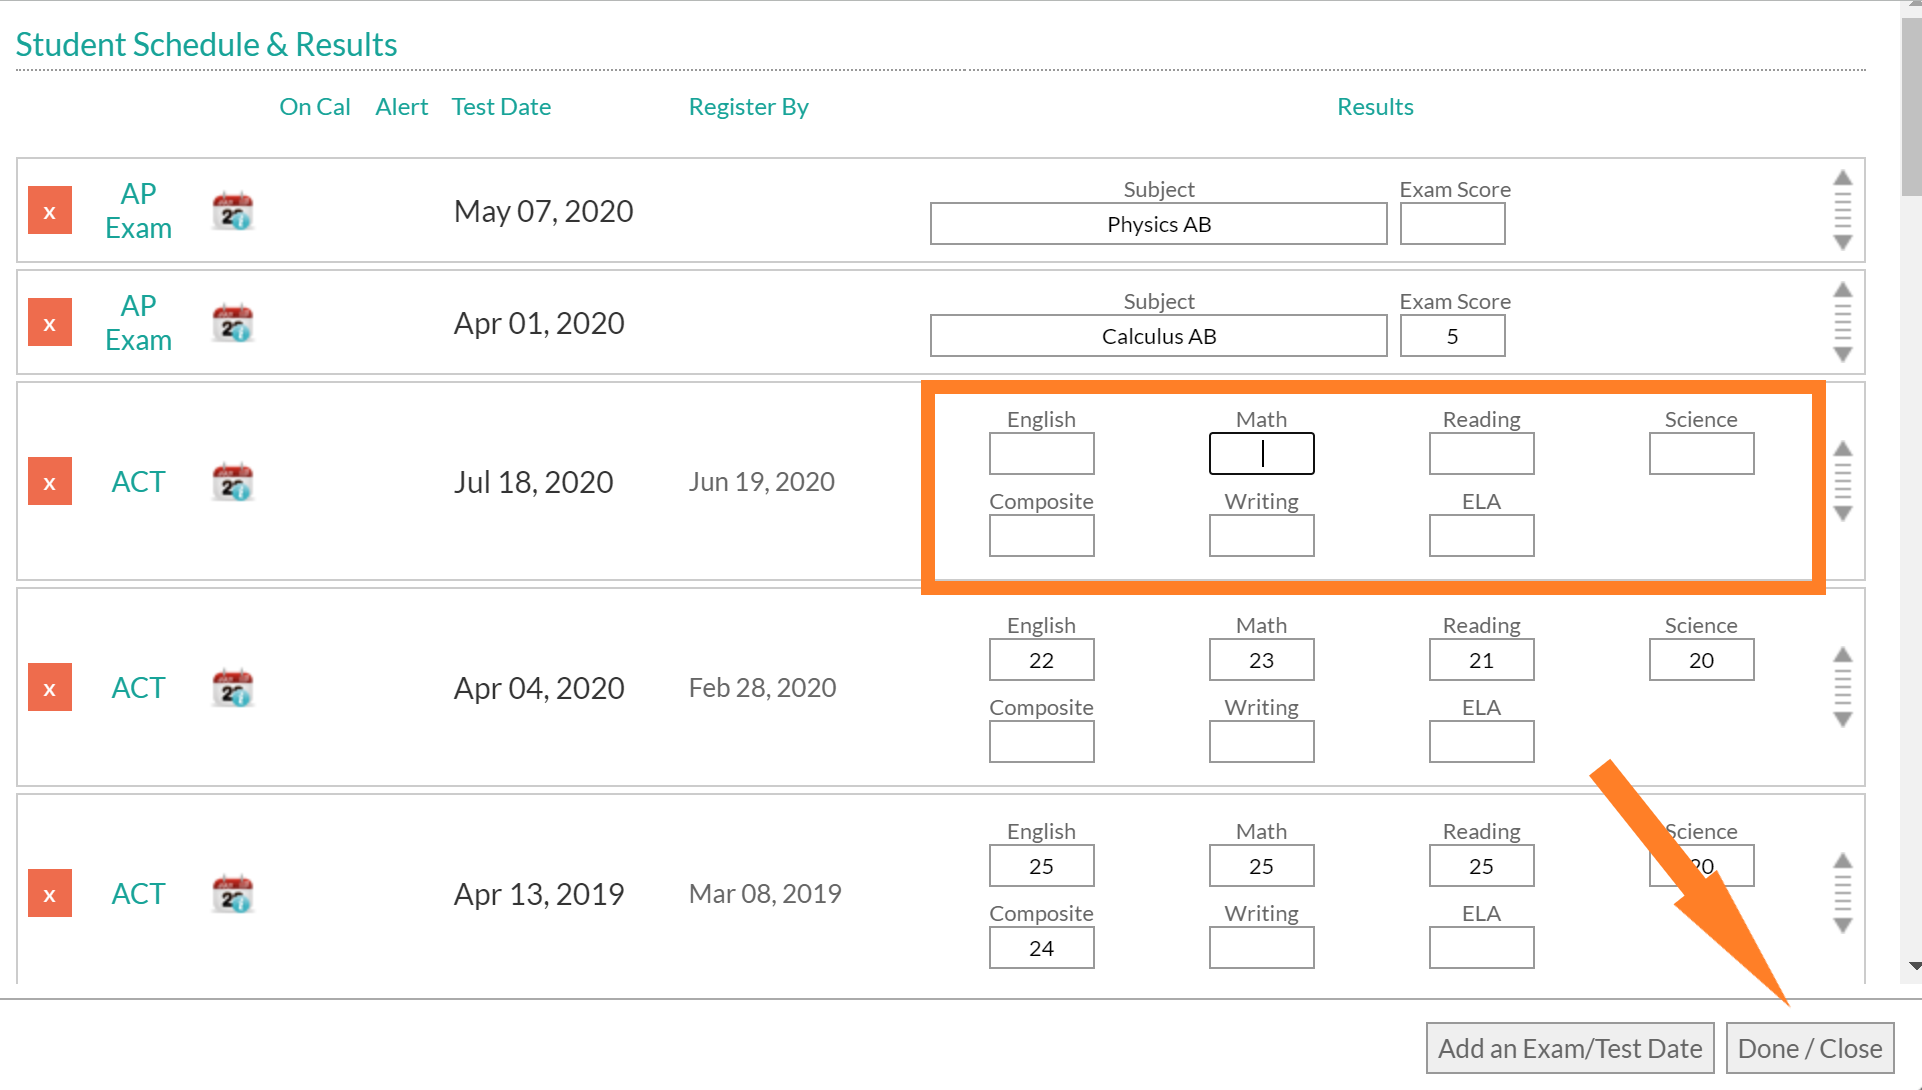Click English score field for Jul 18, 2020 ACT
The image size is (1922, 1090).
click(x=1041, y=454)
